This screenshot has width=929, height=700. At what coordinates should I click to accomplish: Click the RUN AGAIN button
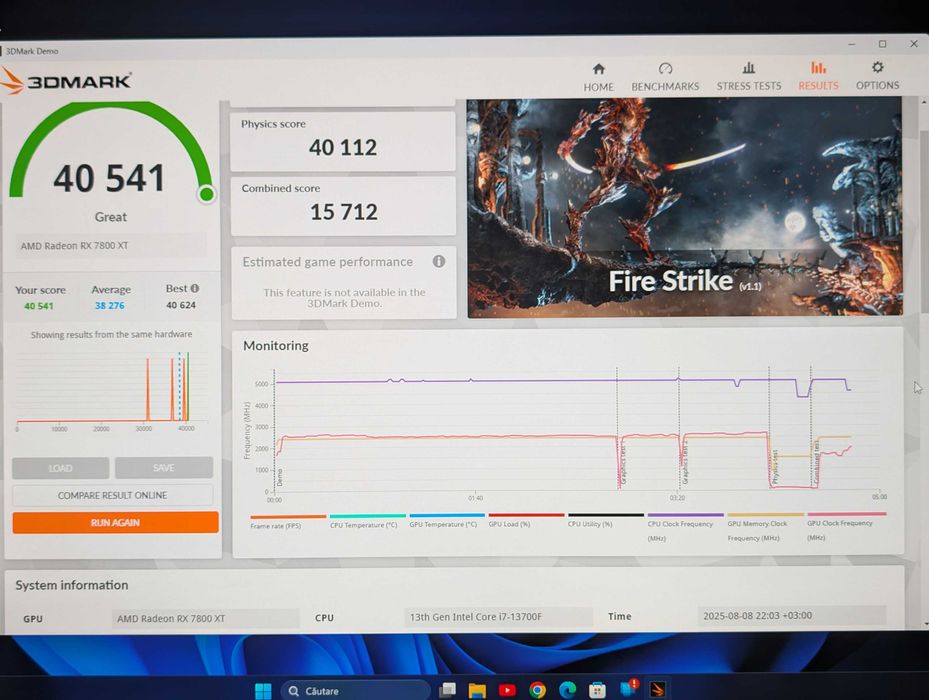pos(116,522)
